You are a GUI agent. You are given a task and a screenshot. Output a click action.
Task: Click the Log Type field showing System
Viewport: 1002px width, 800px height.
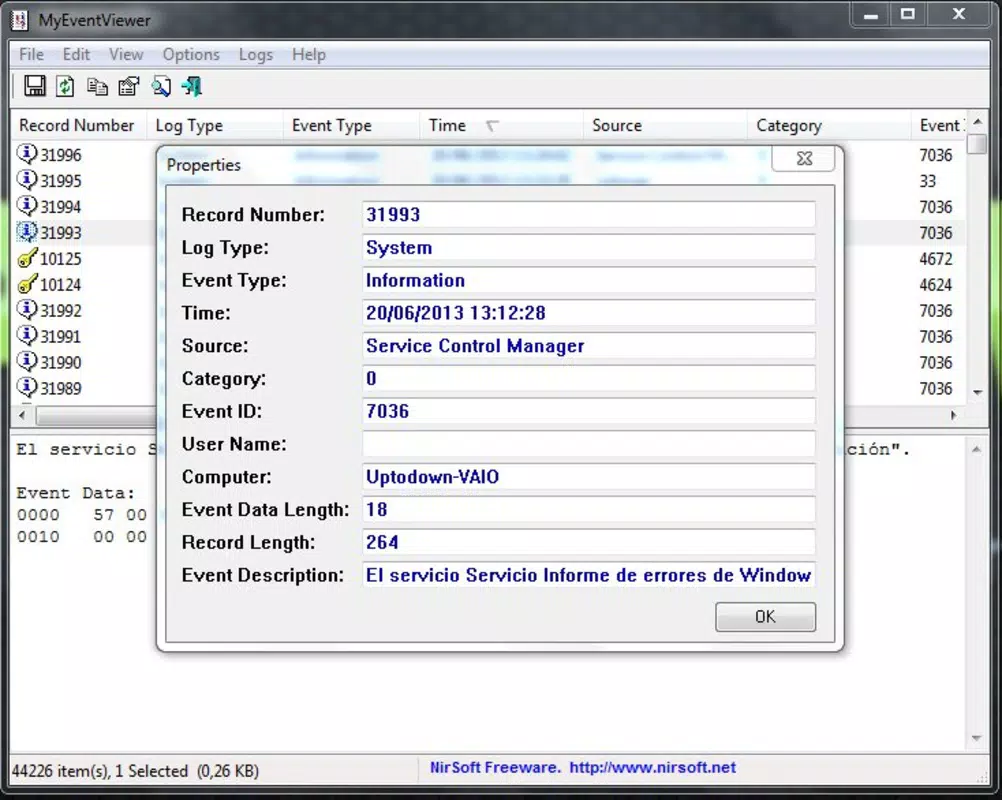point(589,247)
